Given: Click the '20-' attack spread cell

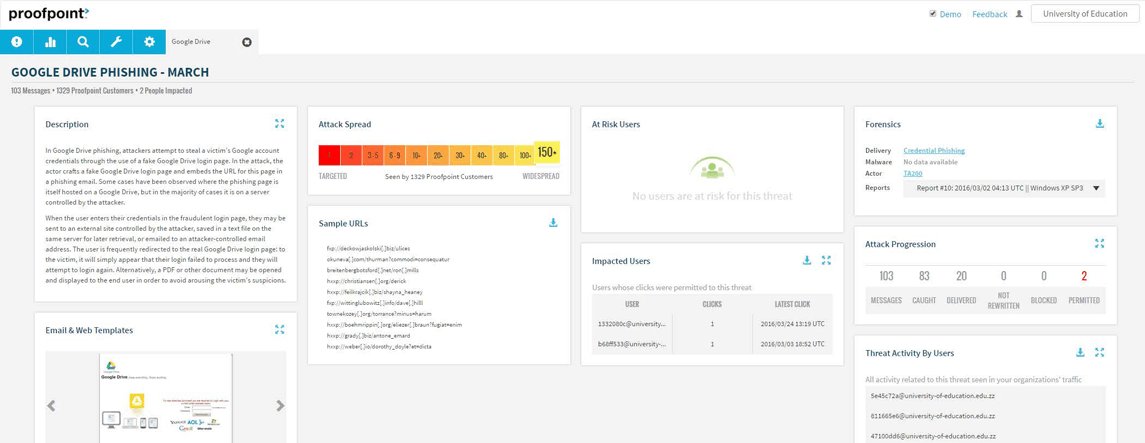Looking at the screenshot, I should [x=437, y=155].
